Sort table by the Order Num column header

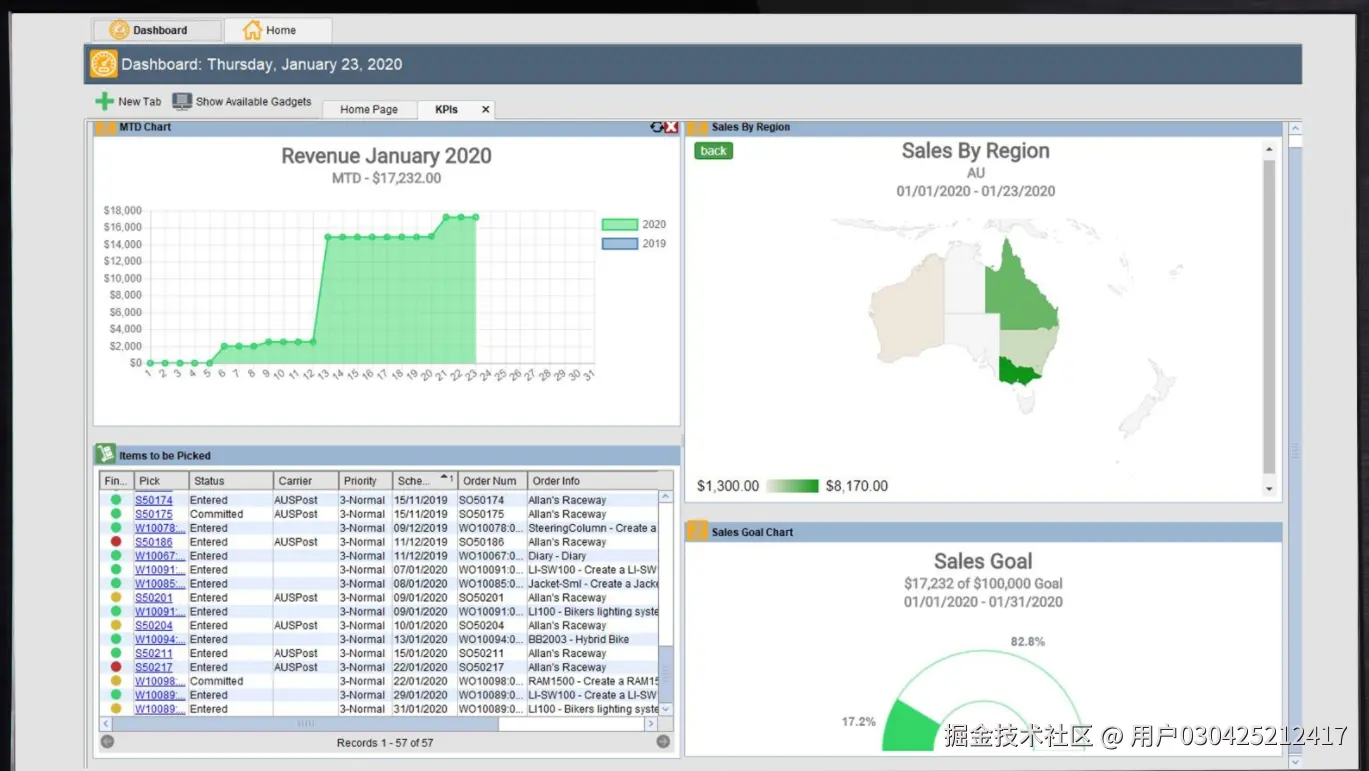(x=492, y=481)
